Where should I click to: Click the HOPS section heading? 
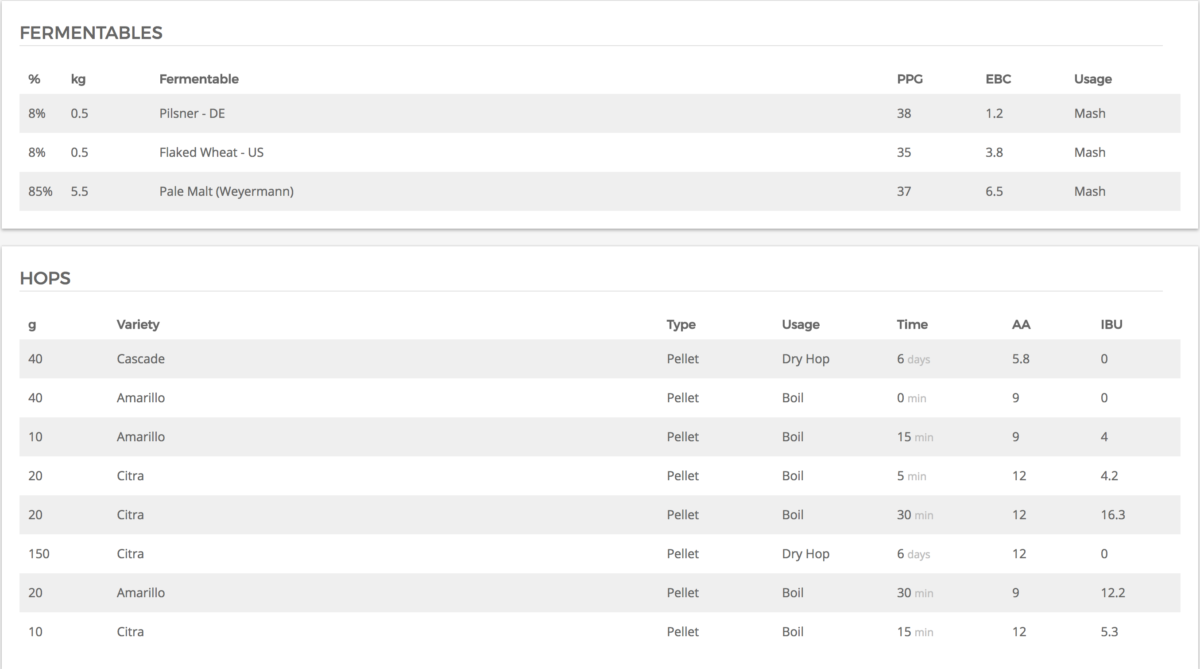pyautogui.click(x=45, y=279)
